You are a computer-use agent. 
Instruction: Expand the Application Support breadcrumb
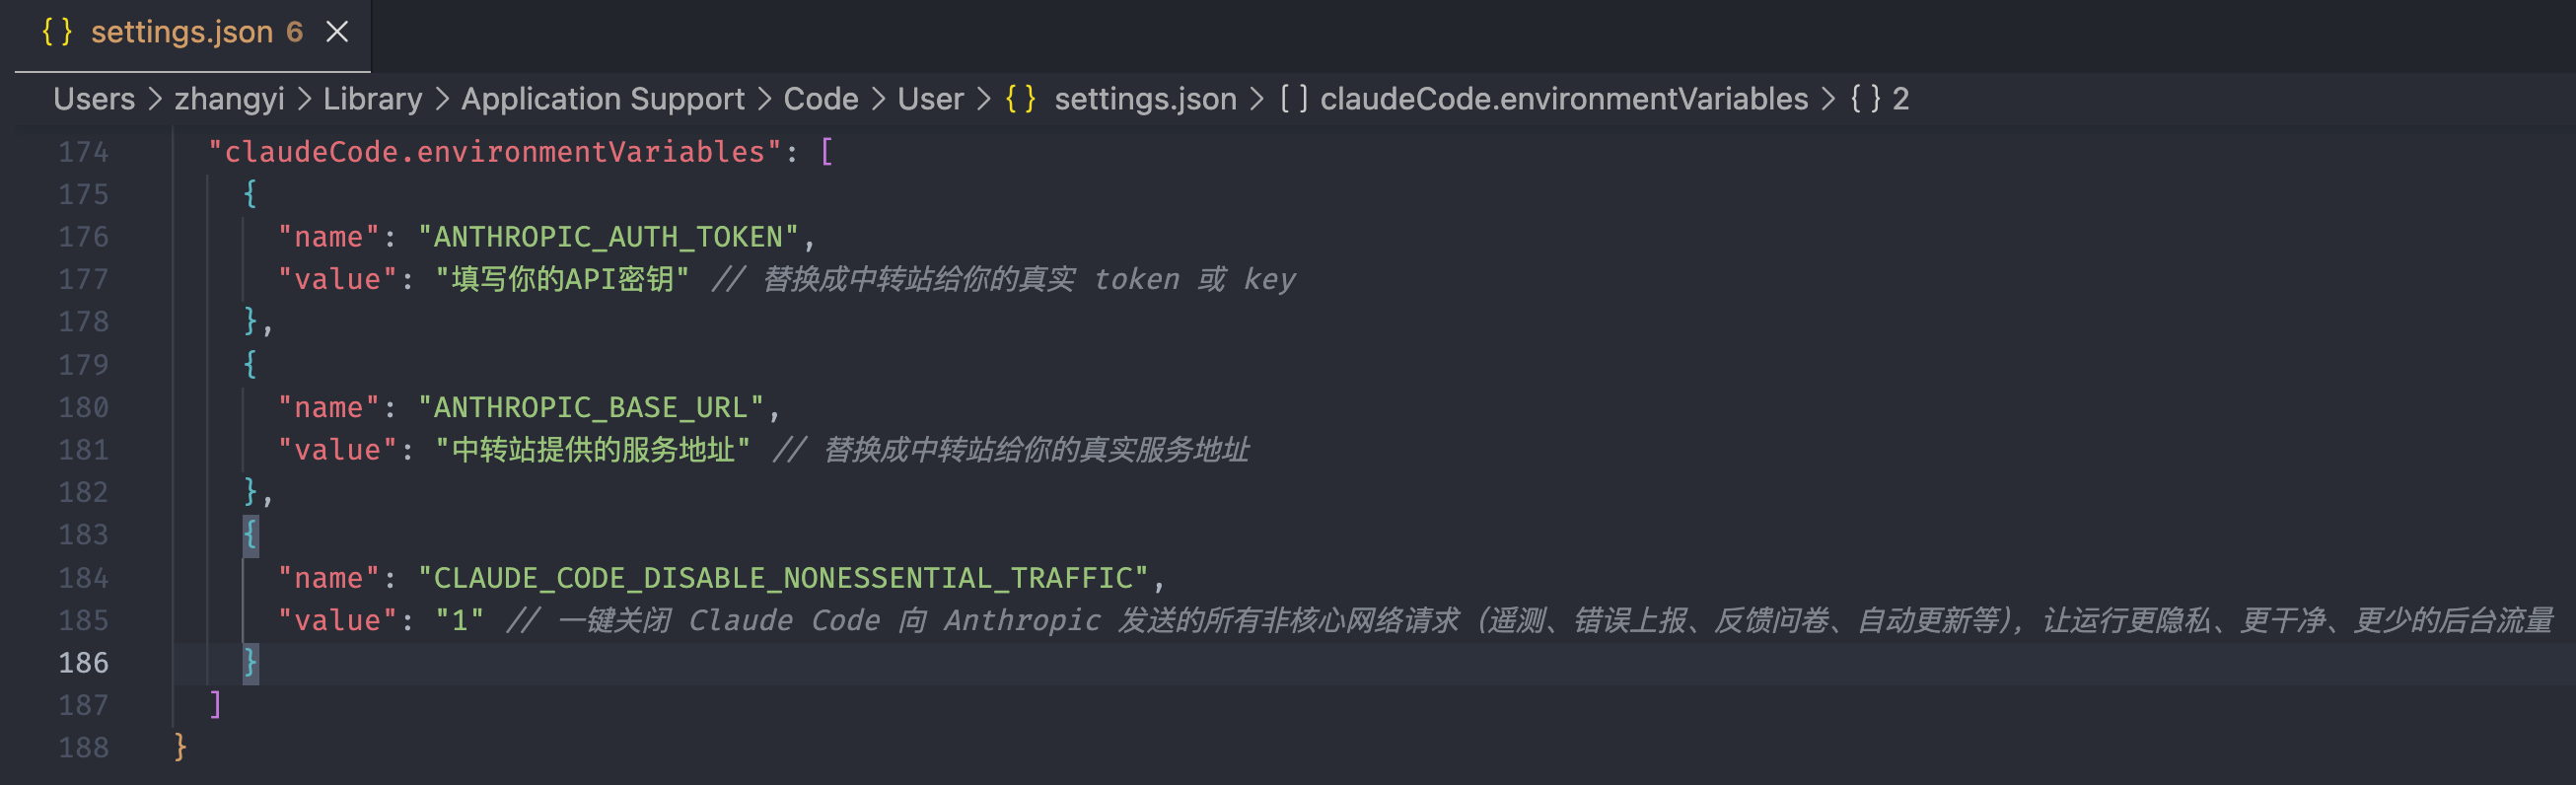602,99
